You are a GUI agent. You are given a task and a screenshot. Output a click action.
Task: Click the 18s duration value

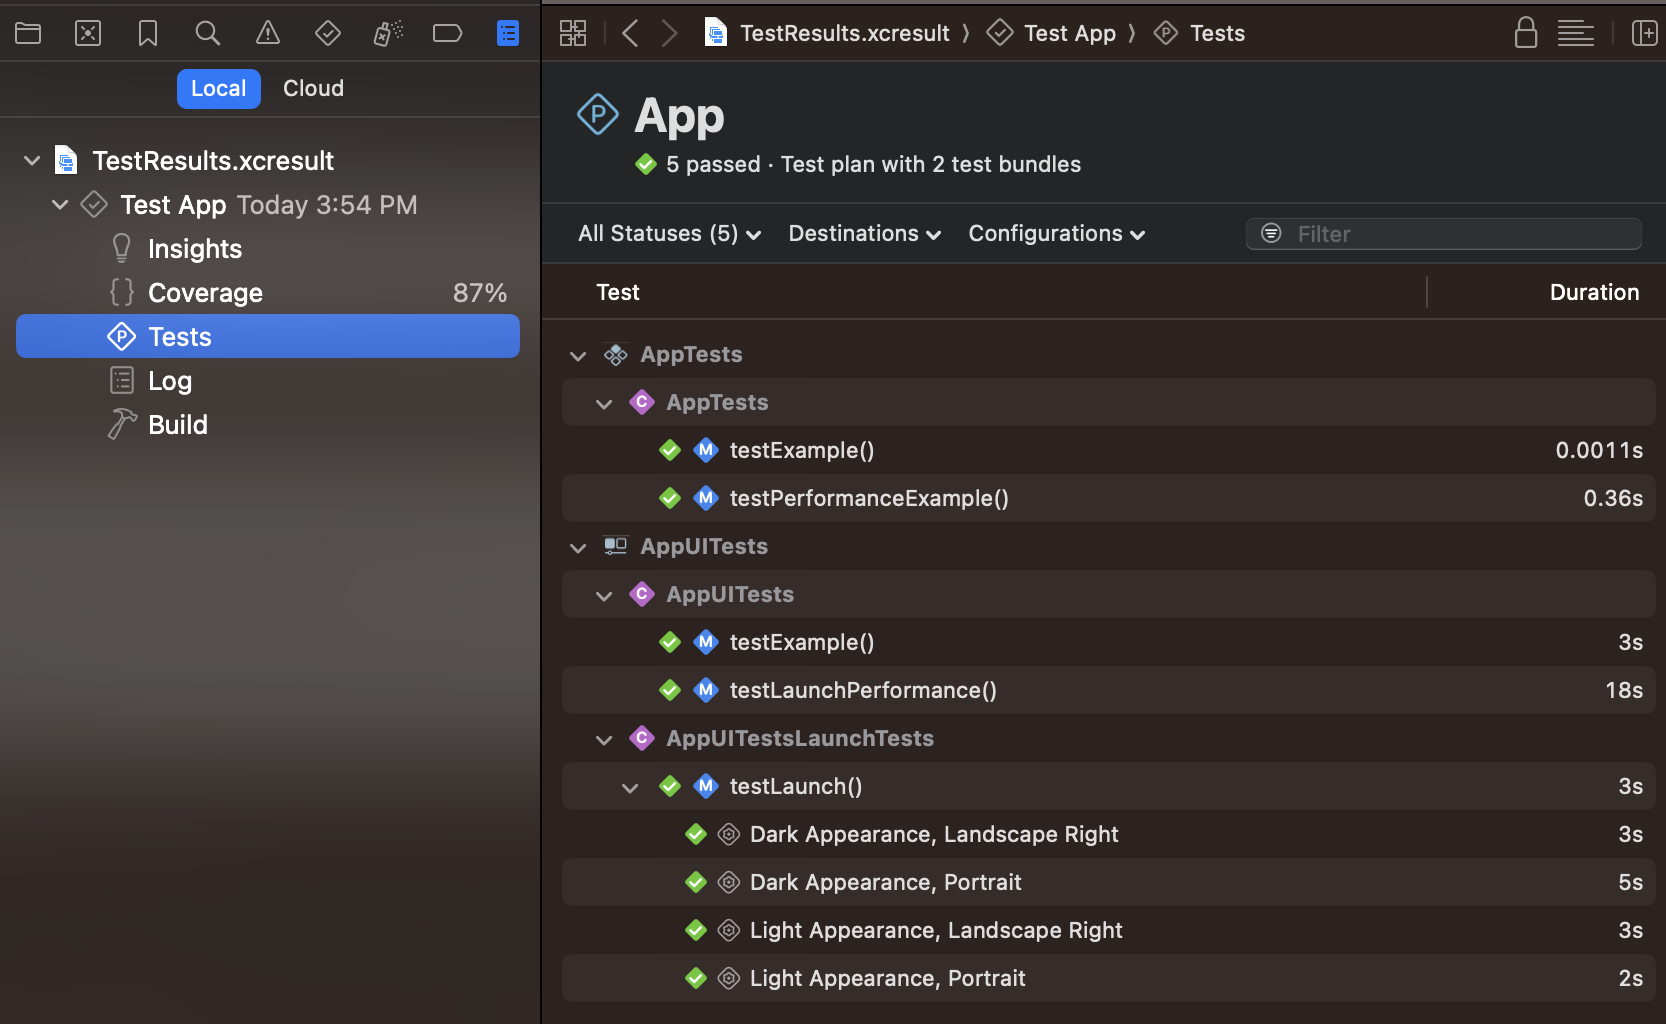(1624, 690)
